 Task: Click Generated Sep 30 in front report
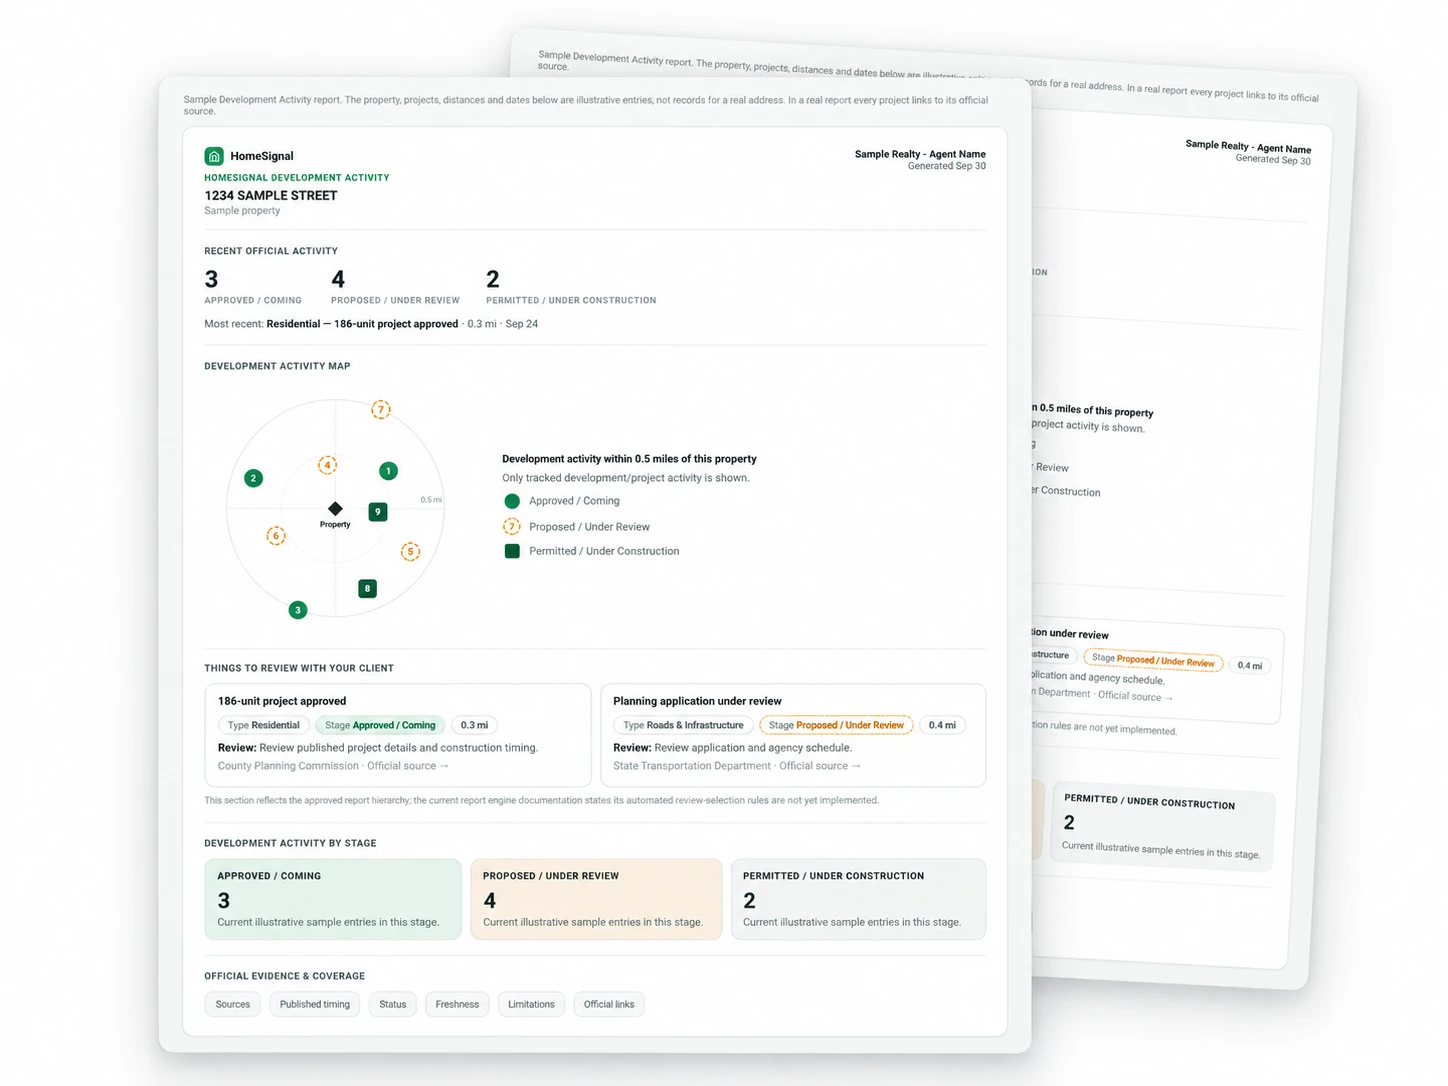coord(947,166)
